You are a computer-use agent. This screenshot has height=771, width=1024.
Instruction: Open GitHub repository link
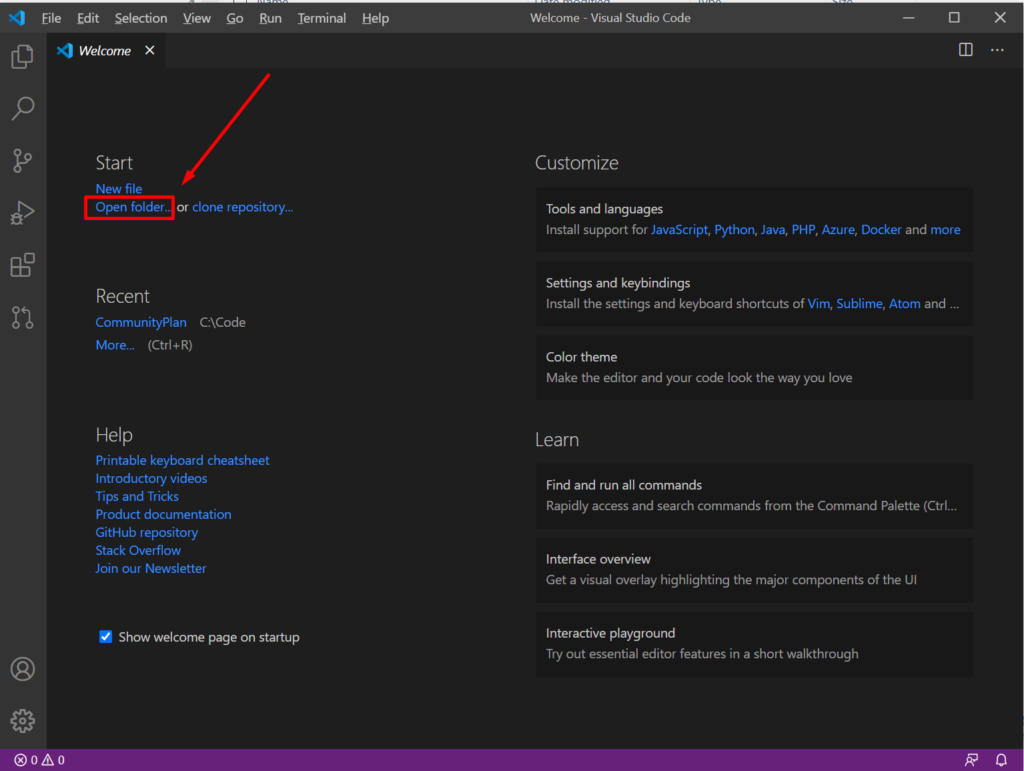(147, 533)
